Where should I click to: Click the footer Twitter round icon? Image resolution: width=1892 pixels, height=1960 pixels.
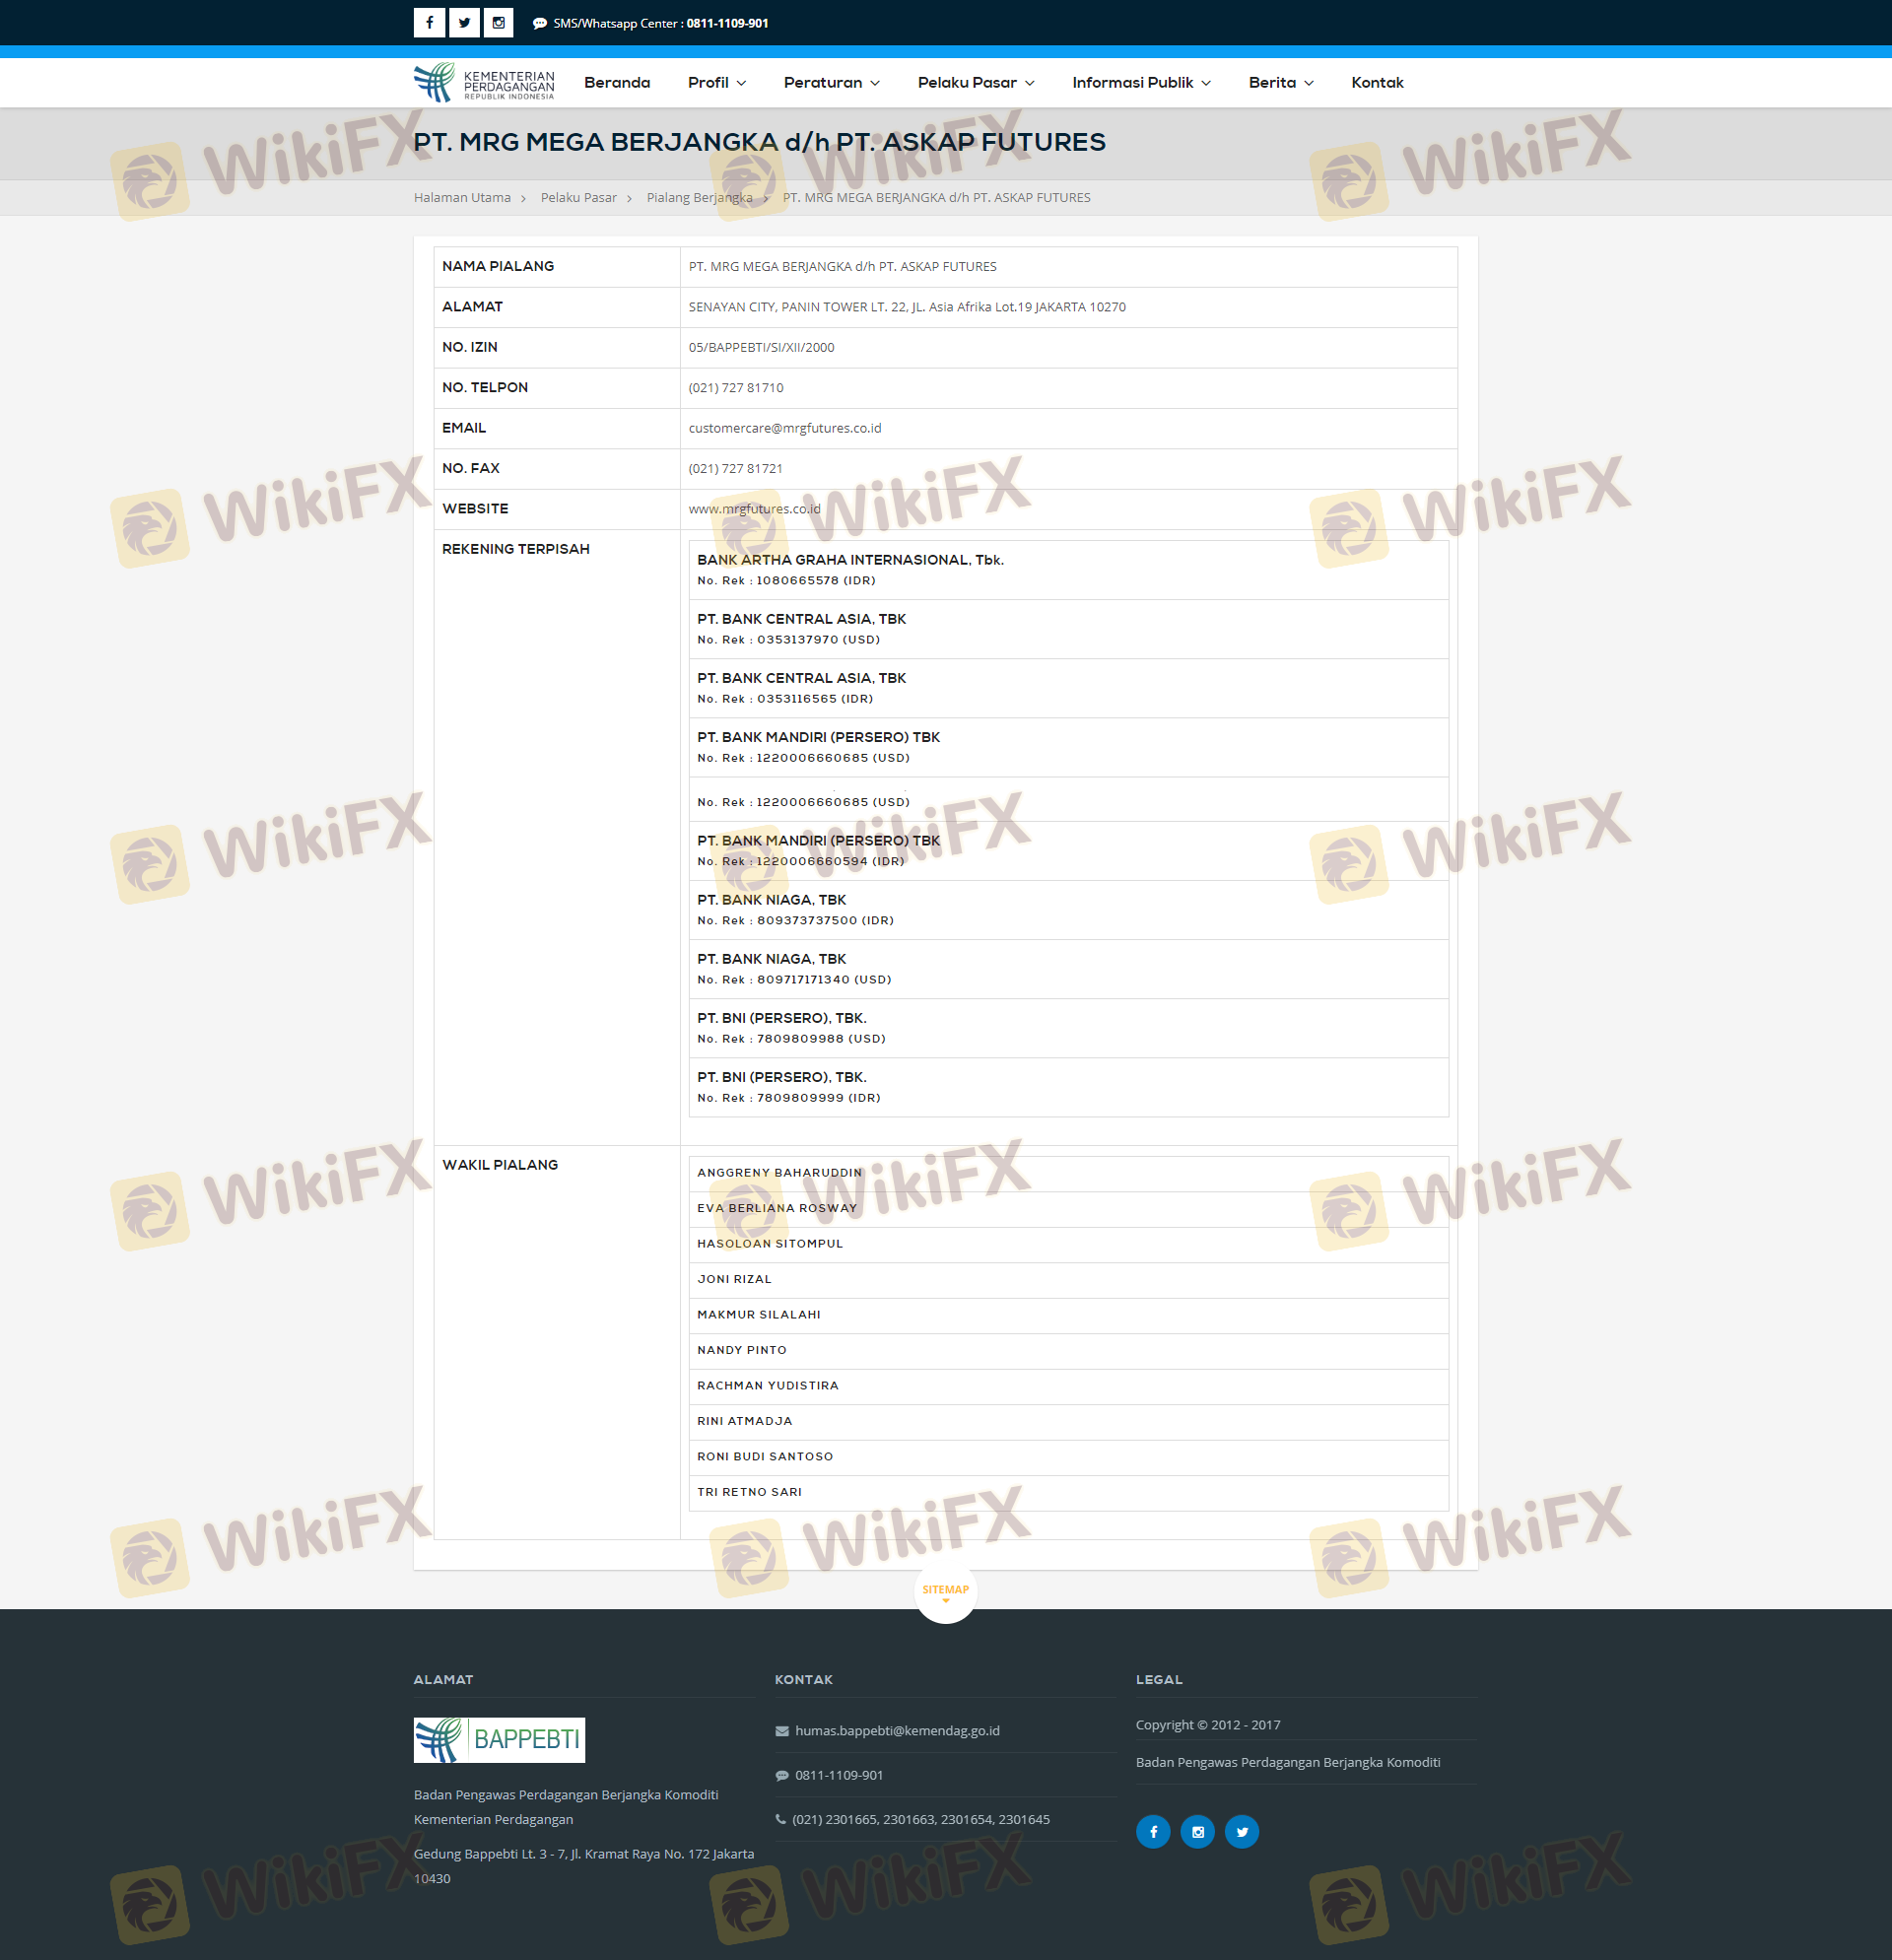pyautogui.click(x=1241, y=1831)
